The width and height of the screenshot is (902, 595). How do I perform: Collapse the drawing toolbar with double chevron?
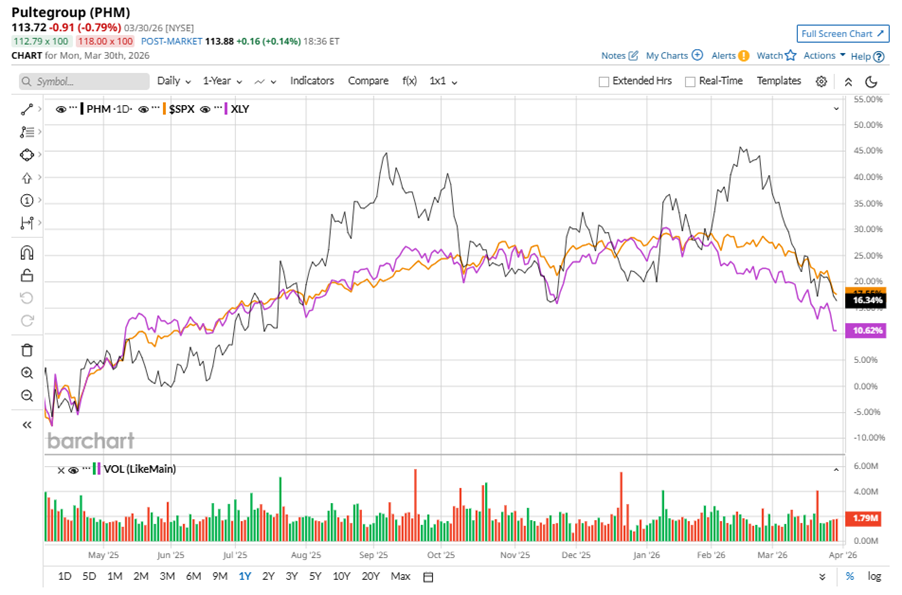(x=26, y=425)
